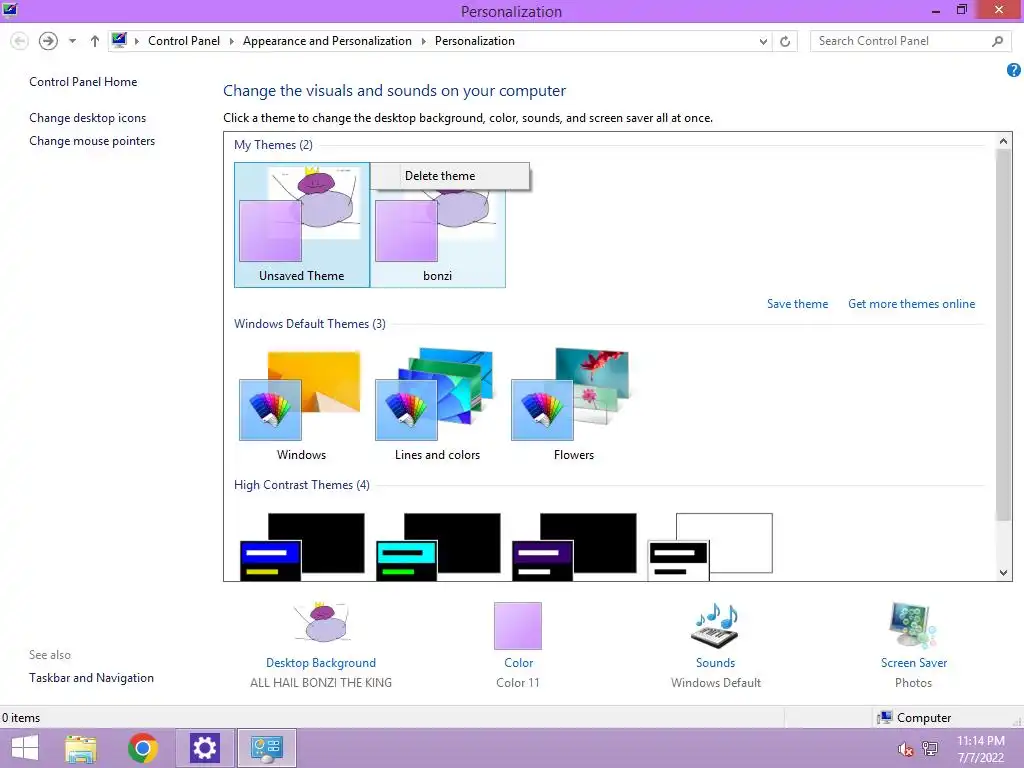Click the network tray icon
The image size is (1024, 768).
click(930, 748)
